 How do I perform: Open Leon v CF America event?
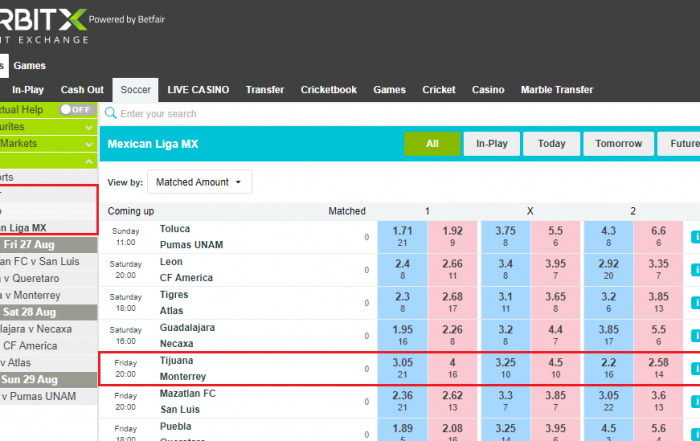[186, 270]
